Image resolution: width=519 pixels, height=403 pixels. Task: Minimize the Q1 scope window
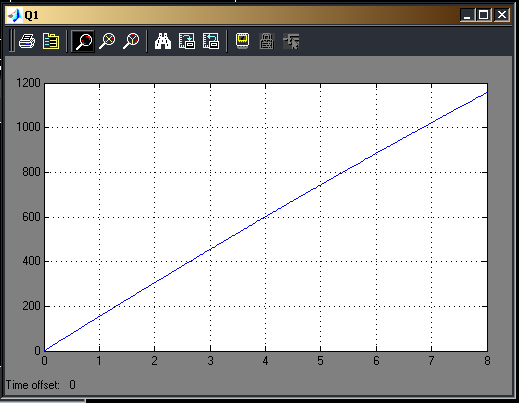(467, 15)
